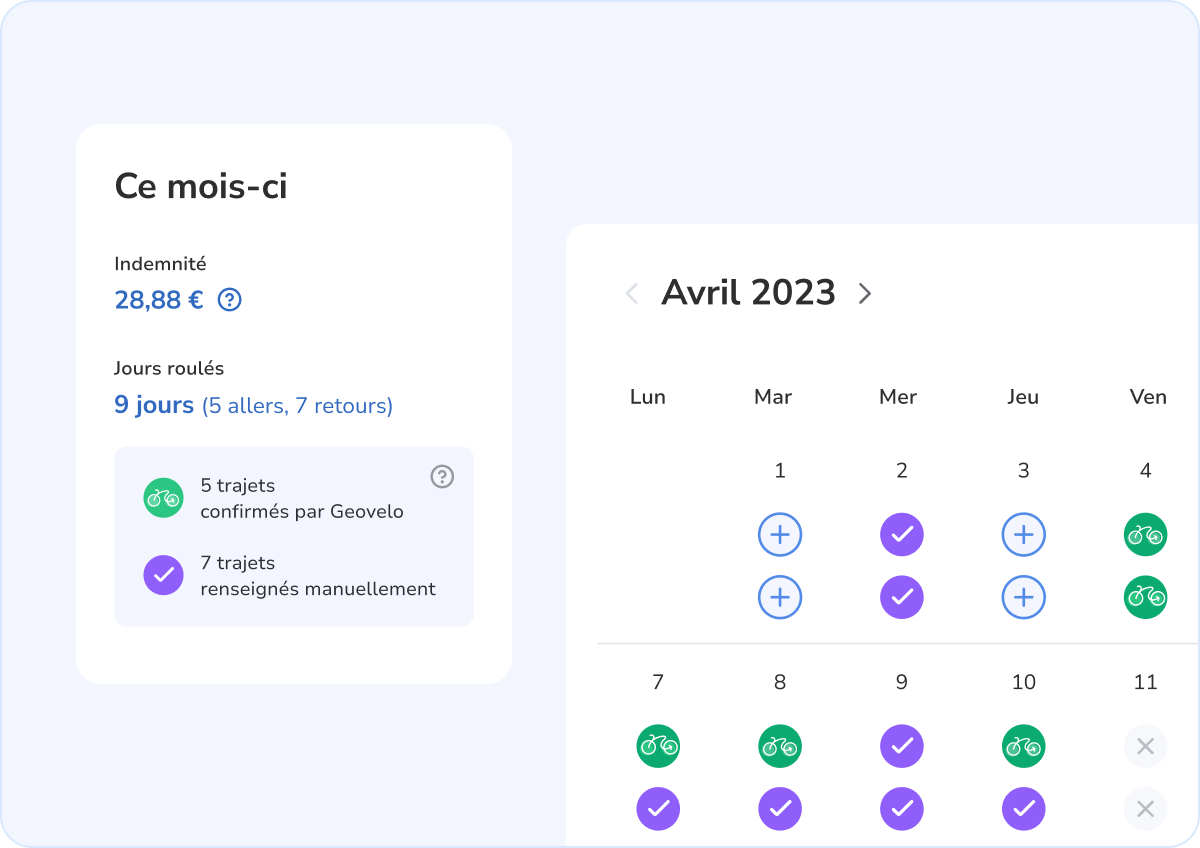Click the Avril 2023 month title
1200x848 pixels.
(x=748, y=293)
